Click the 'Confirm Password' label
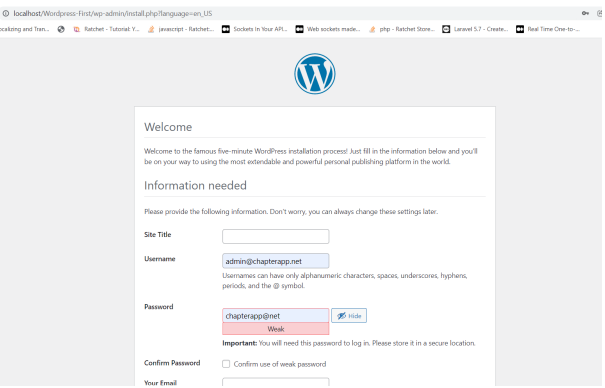The image size is (605, 388). 172,363
